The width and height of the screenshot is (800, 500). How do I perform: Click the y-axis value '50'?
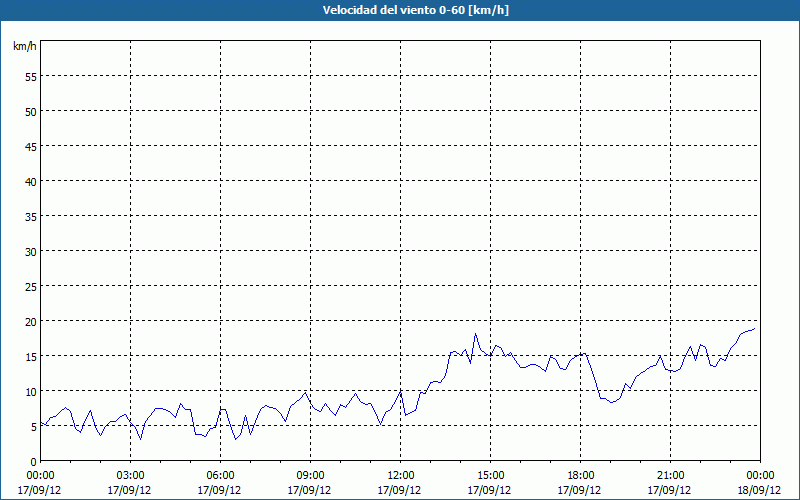[x=31, y=112]
